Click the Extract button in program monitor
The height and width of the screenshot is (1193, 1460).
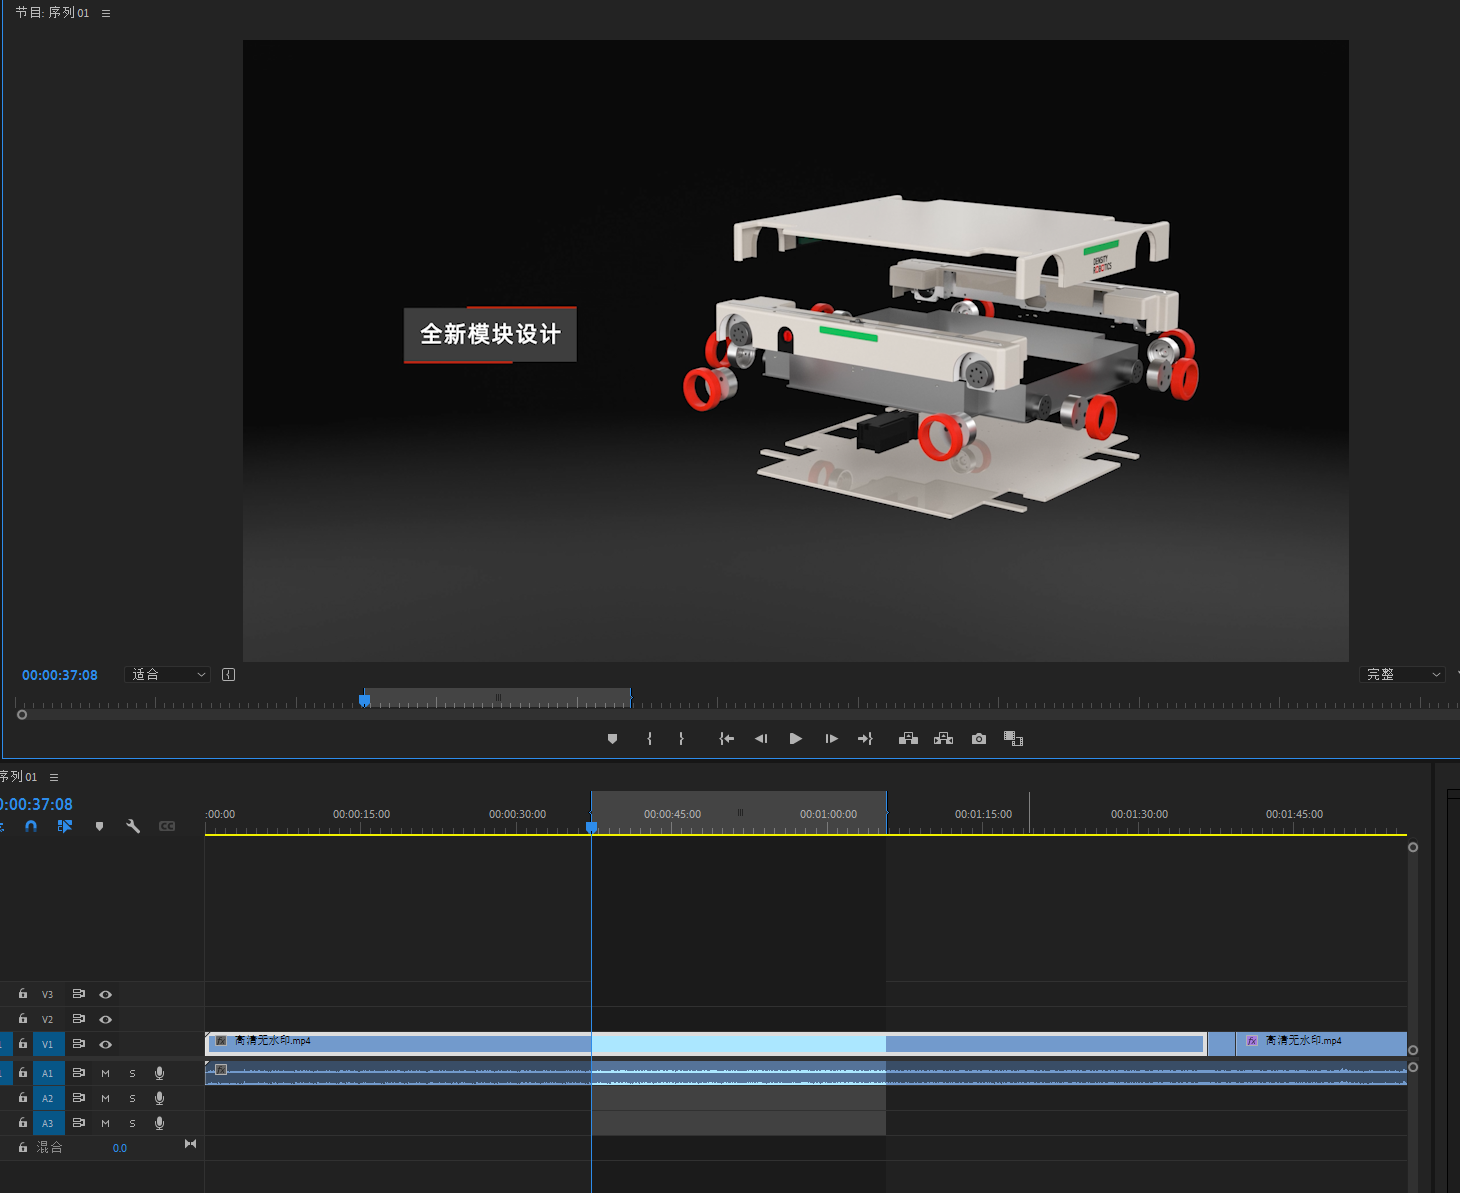point(943,739)
